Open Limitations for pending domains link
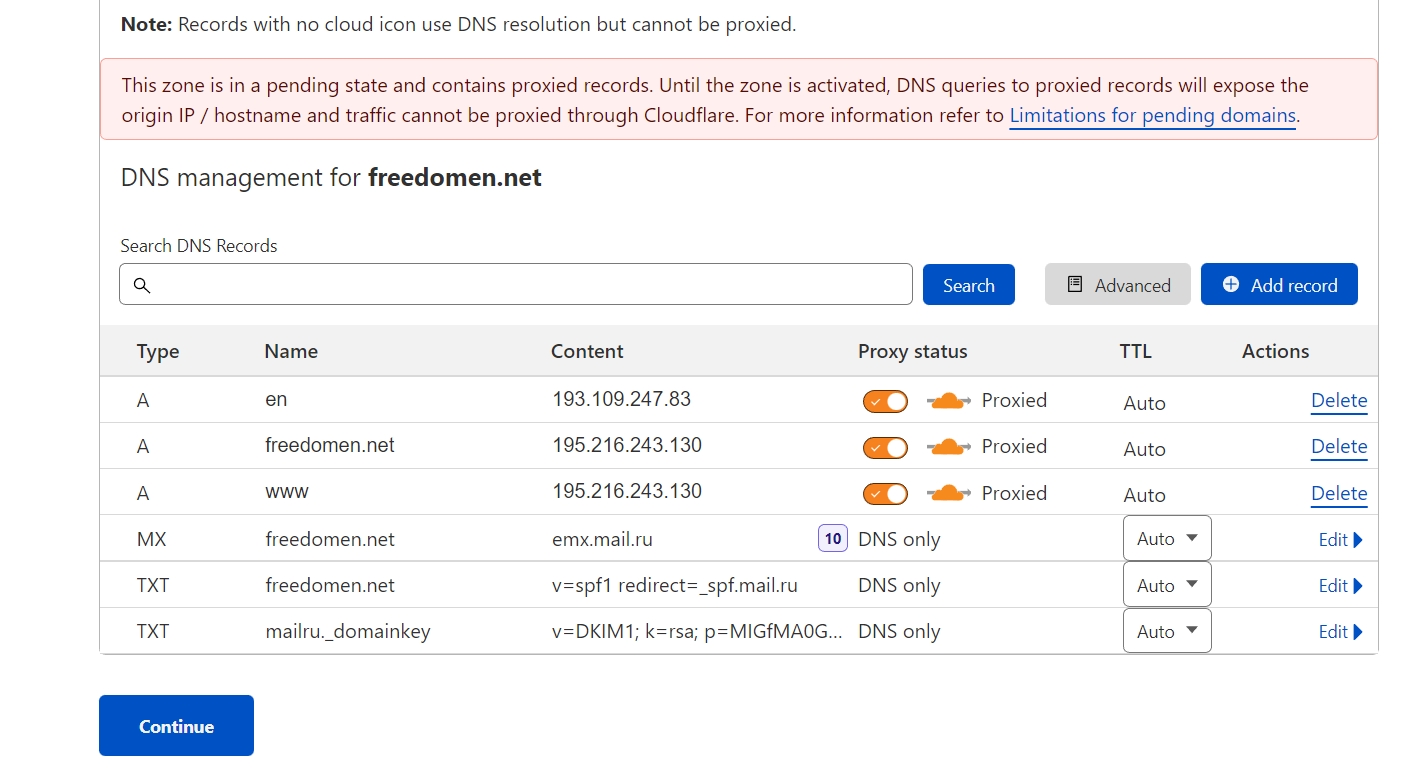Image resolution: width=1402 pixels, height=777 pixels. tap(1152, 116)
